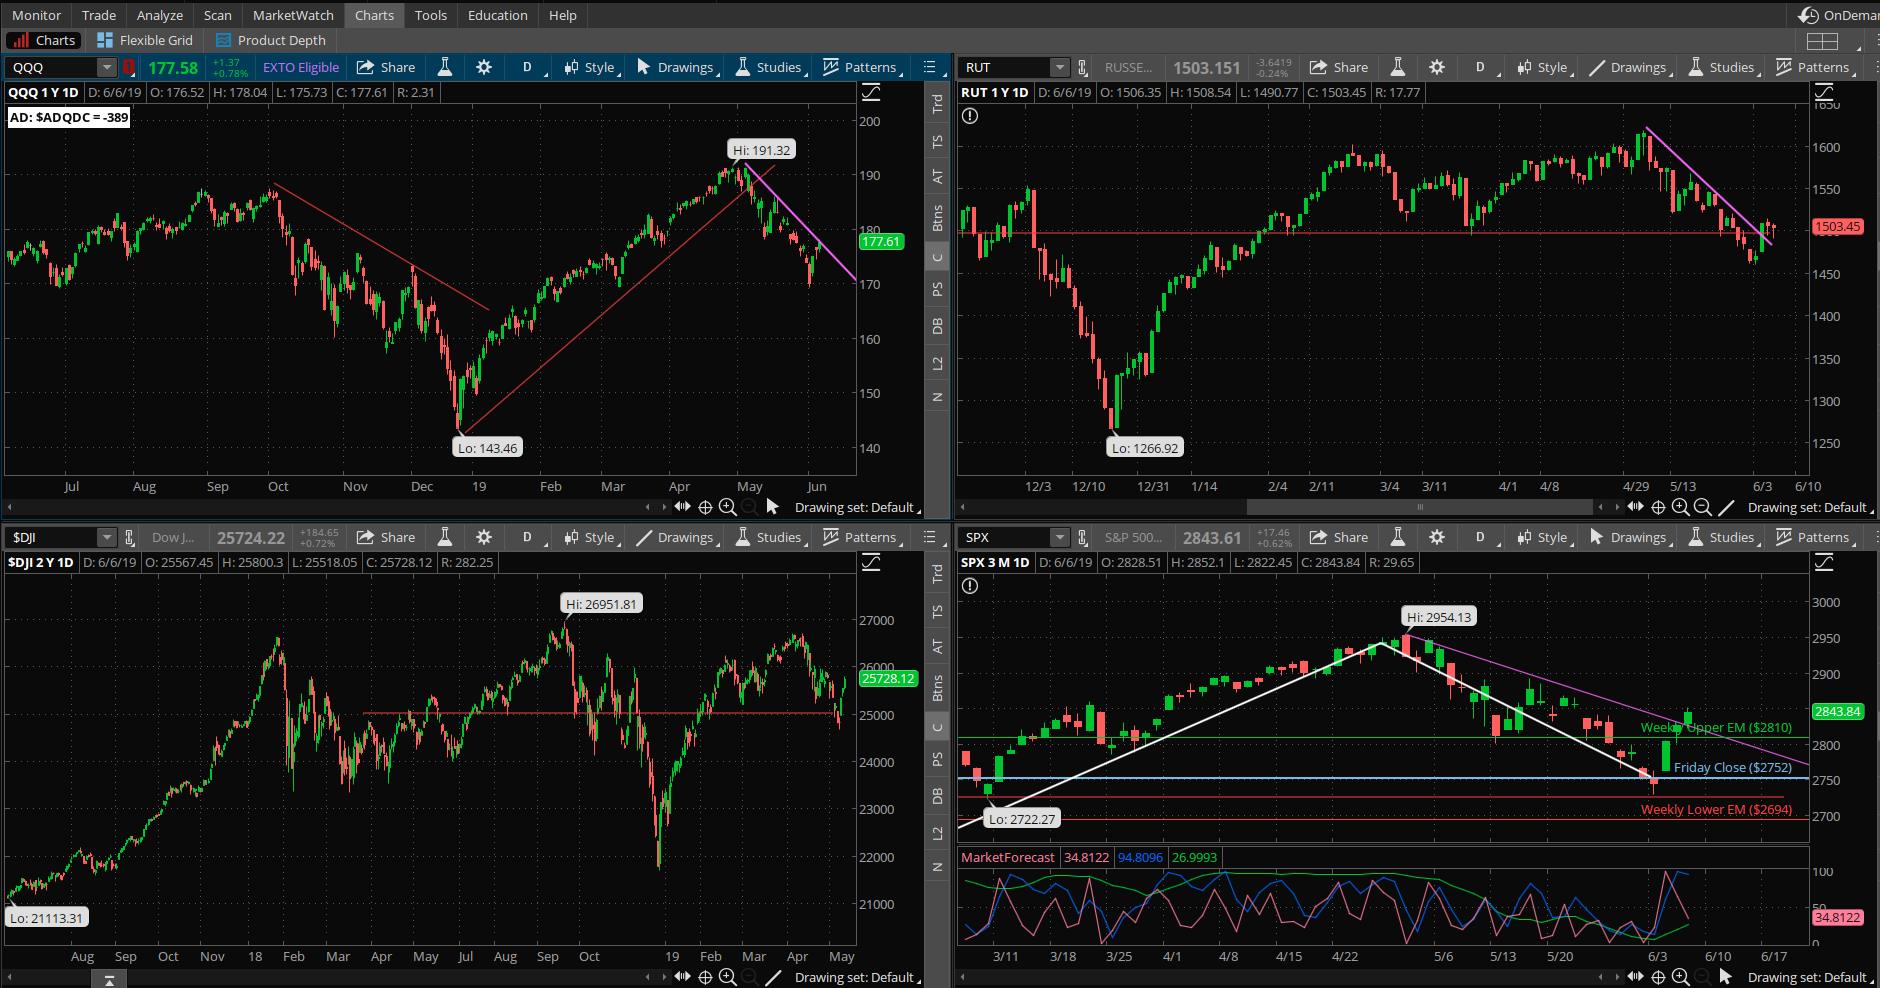
Task: Open the Flexible Grid sub-tab
Action: (145, 40)
